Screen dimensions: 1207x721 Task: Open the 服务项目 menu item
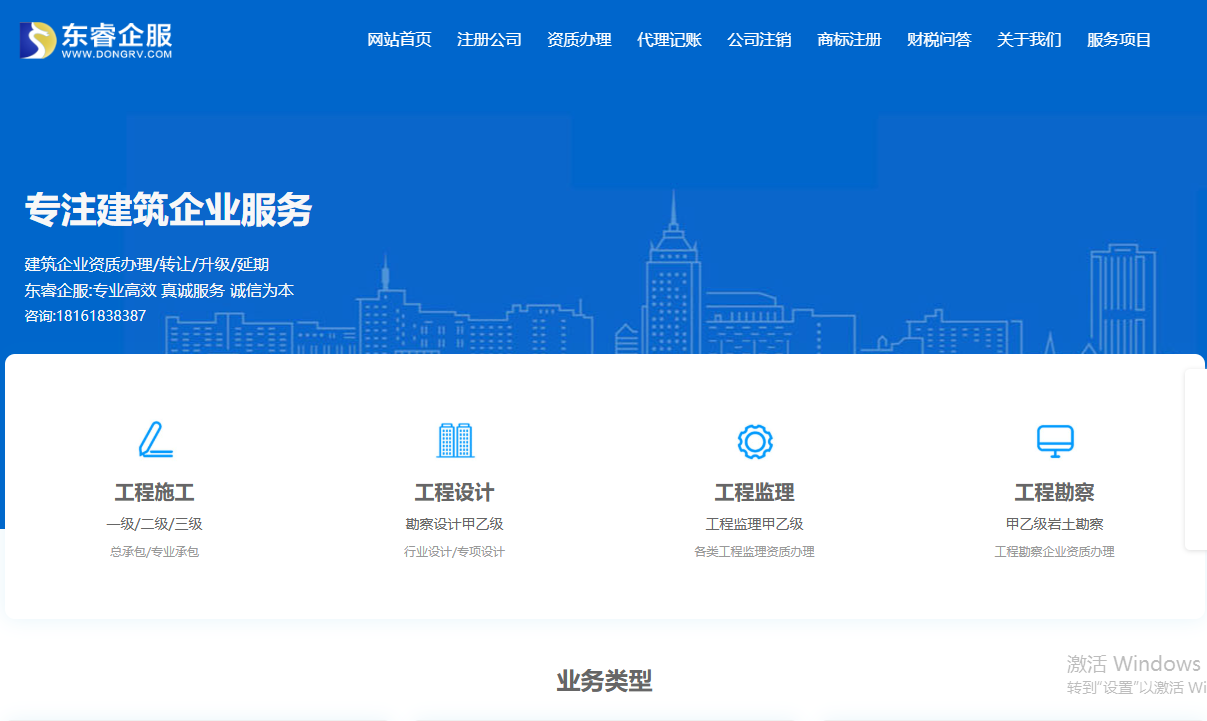coord(1117,40)
